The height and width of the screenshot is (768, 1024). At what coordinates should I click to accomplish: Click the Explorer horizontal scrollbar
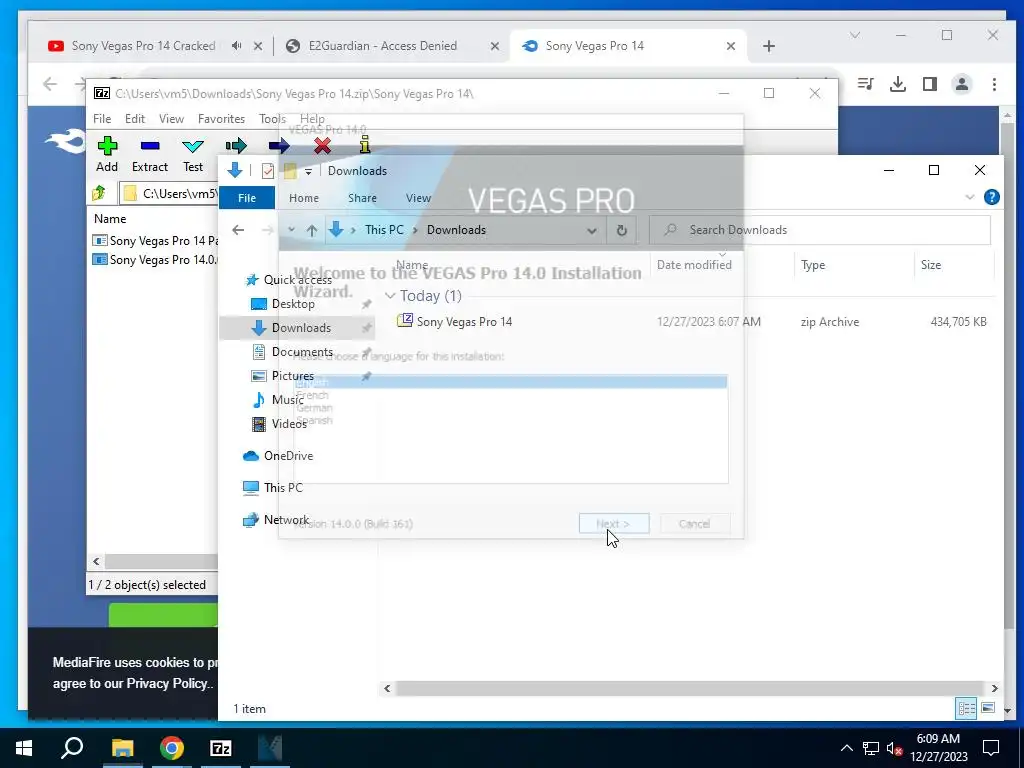click(x=689, y=688)
